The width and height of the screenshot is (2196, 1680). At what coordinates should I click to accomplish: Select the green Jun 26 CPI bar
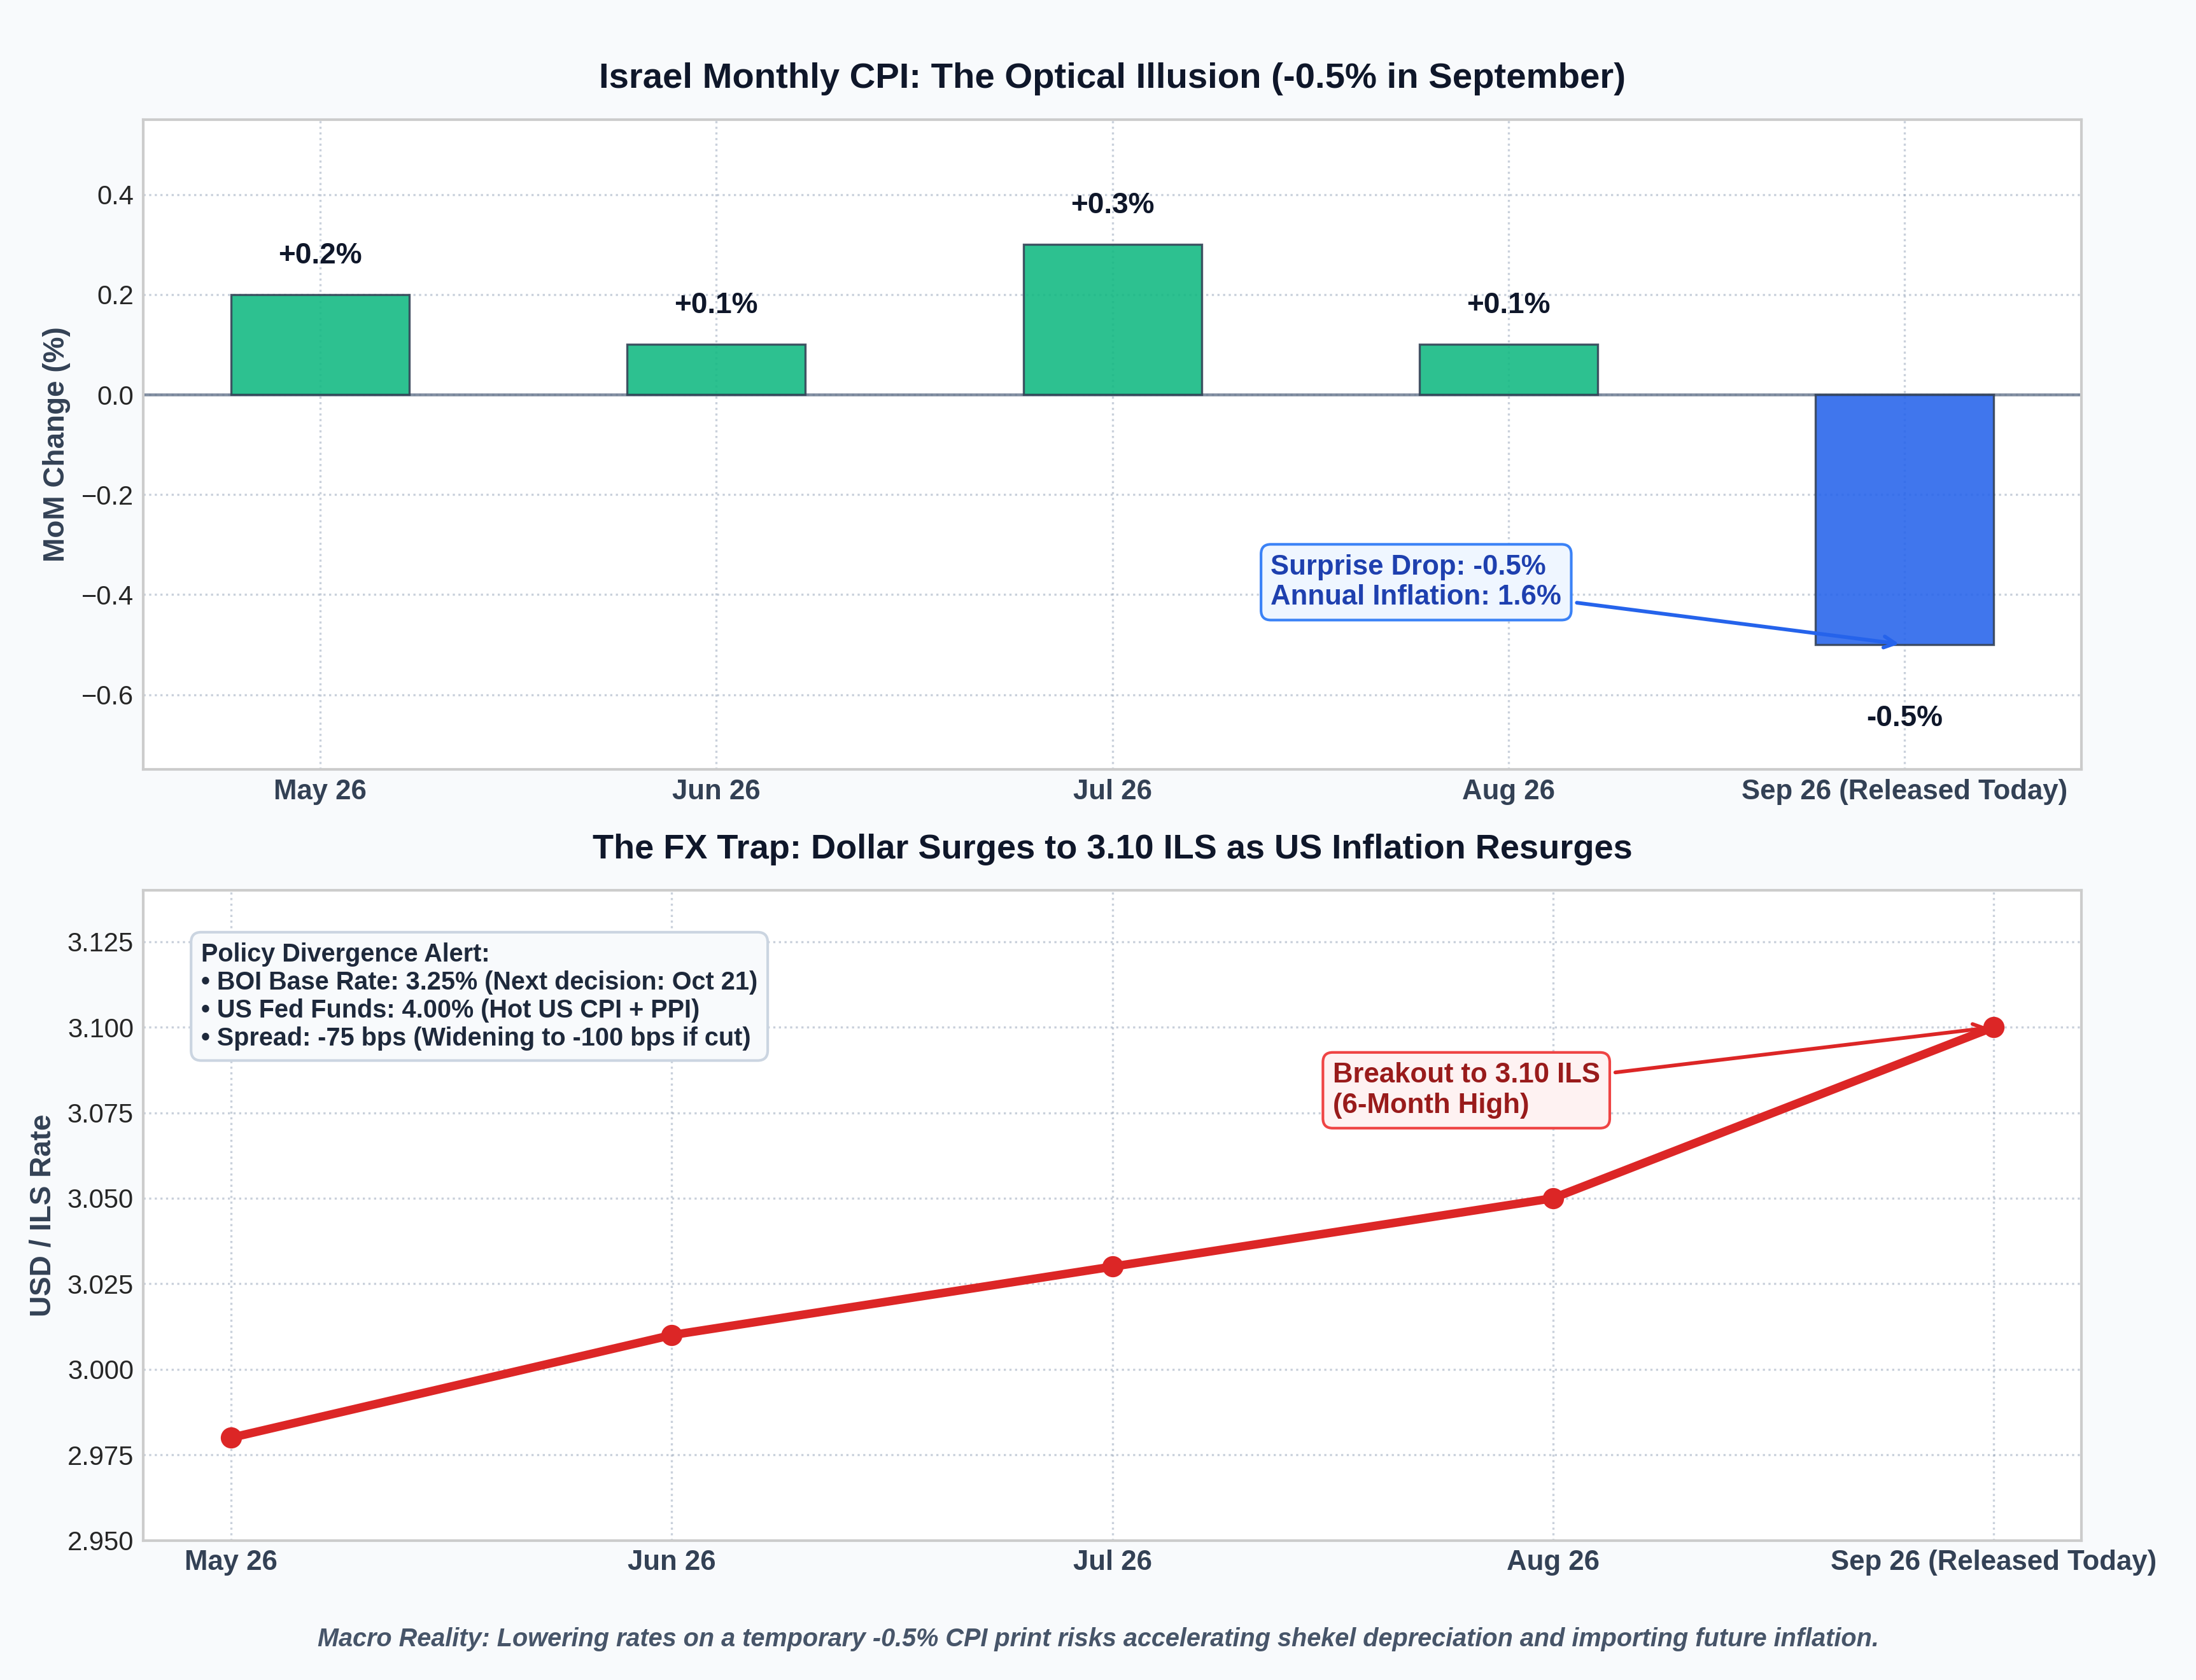point(716,370)
